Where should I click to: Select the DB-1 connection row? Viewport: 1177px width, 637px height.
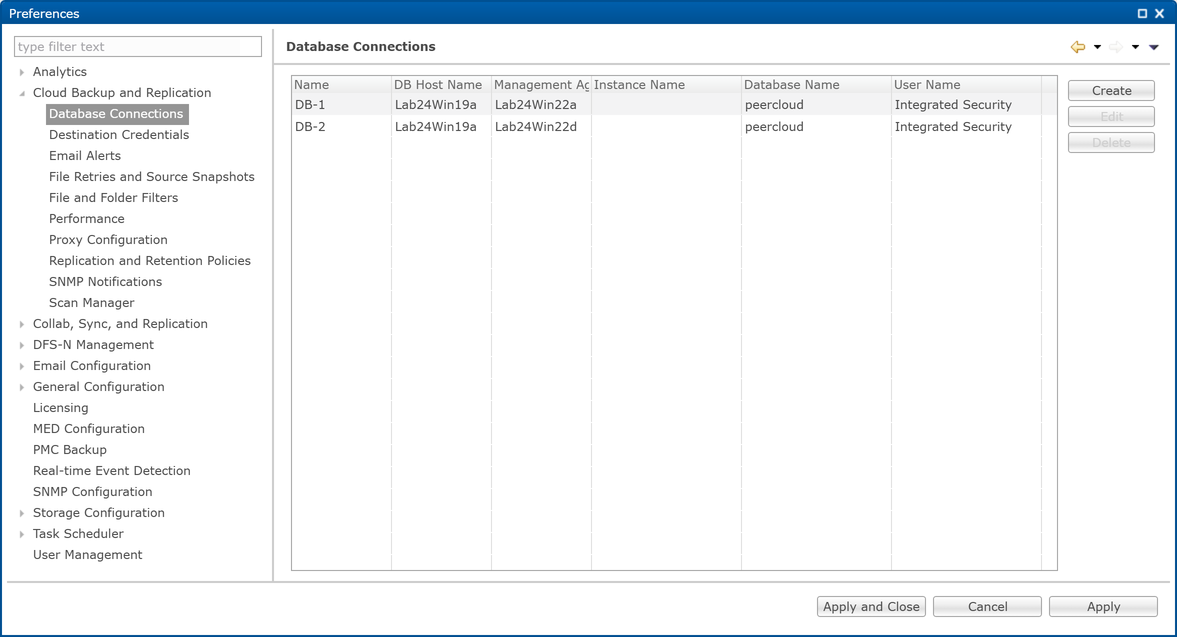click(674, 105)
